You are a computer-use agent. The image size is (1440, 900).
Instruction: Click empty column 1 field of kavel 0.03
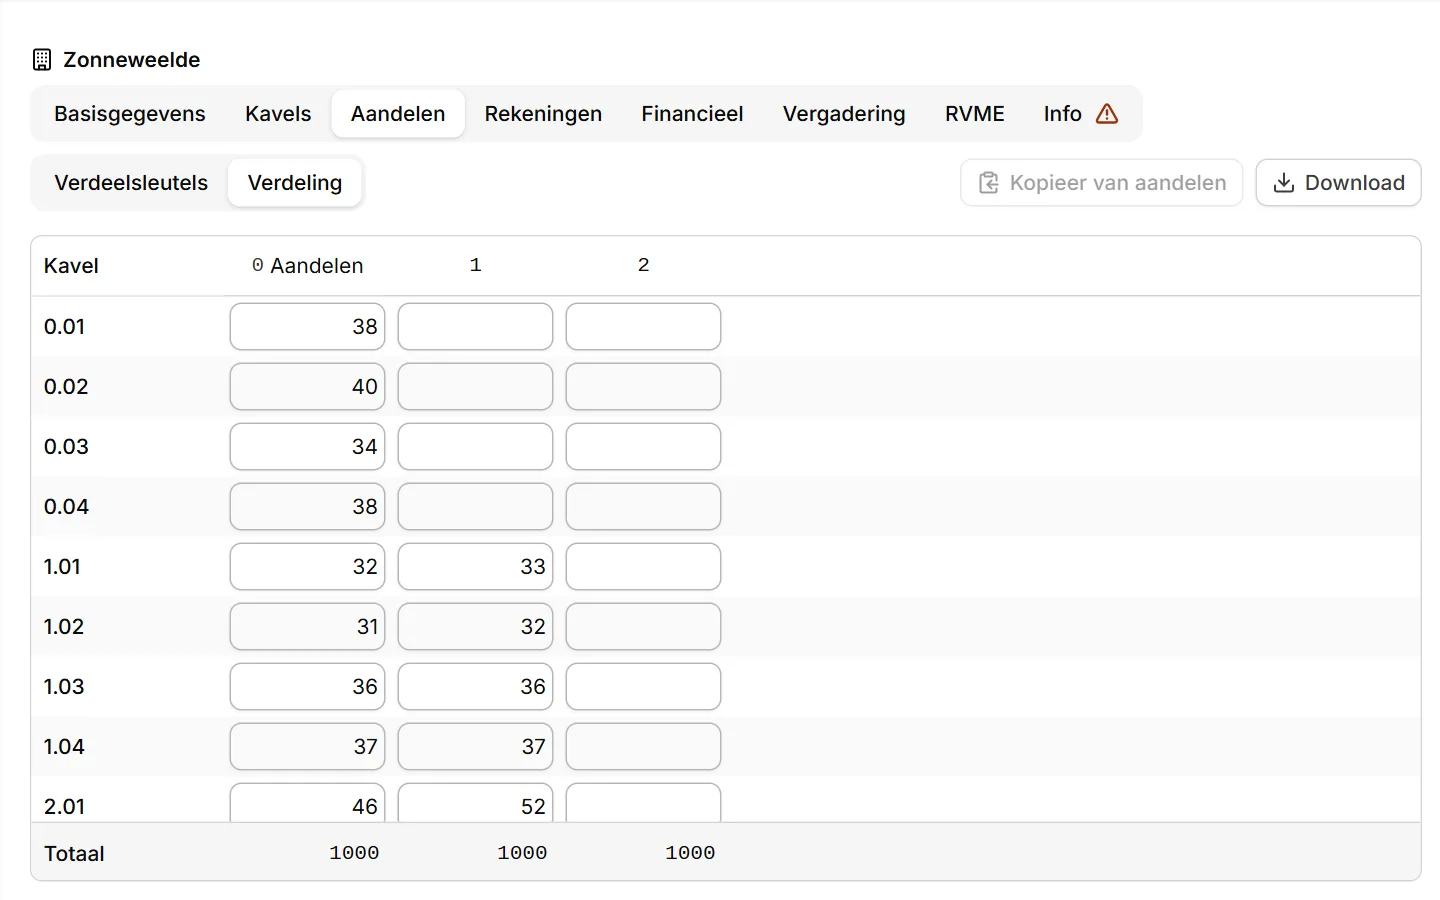[x=475, y=447]
